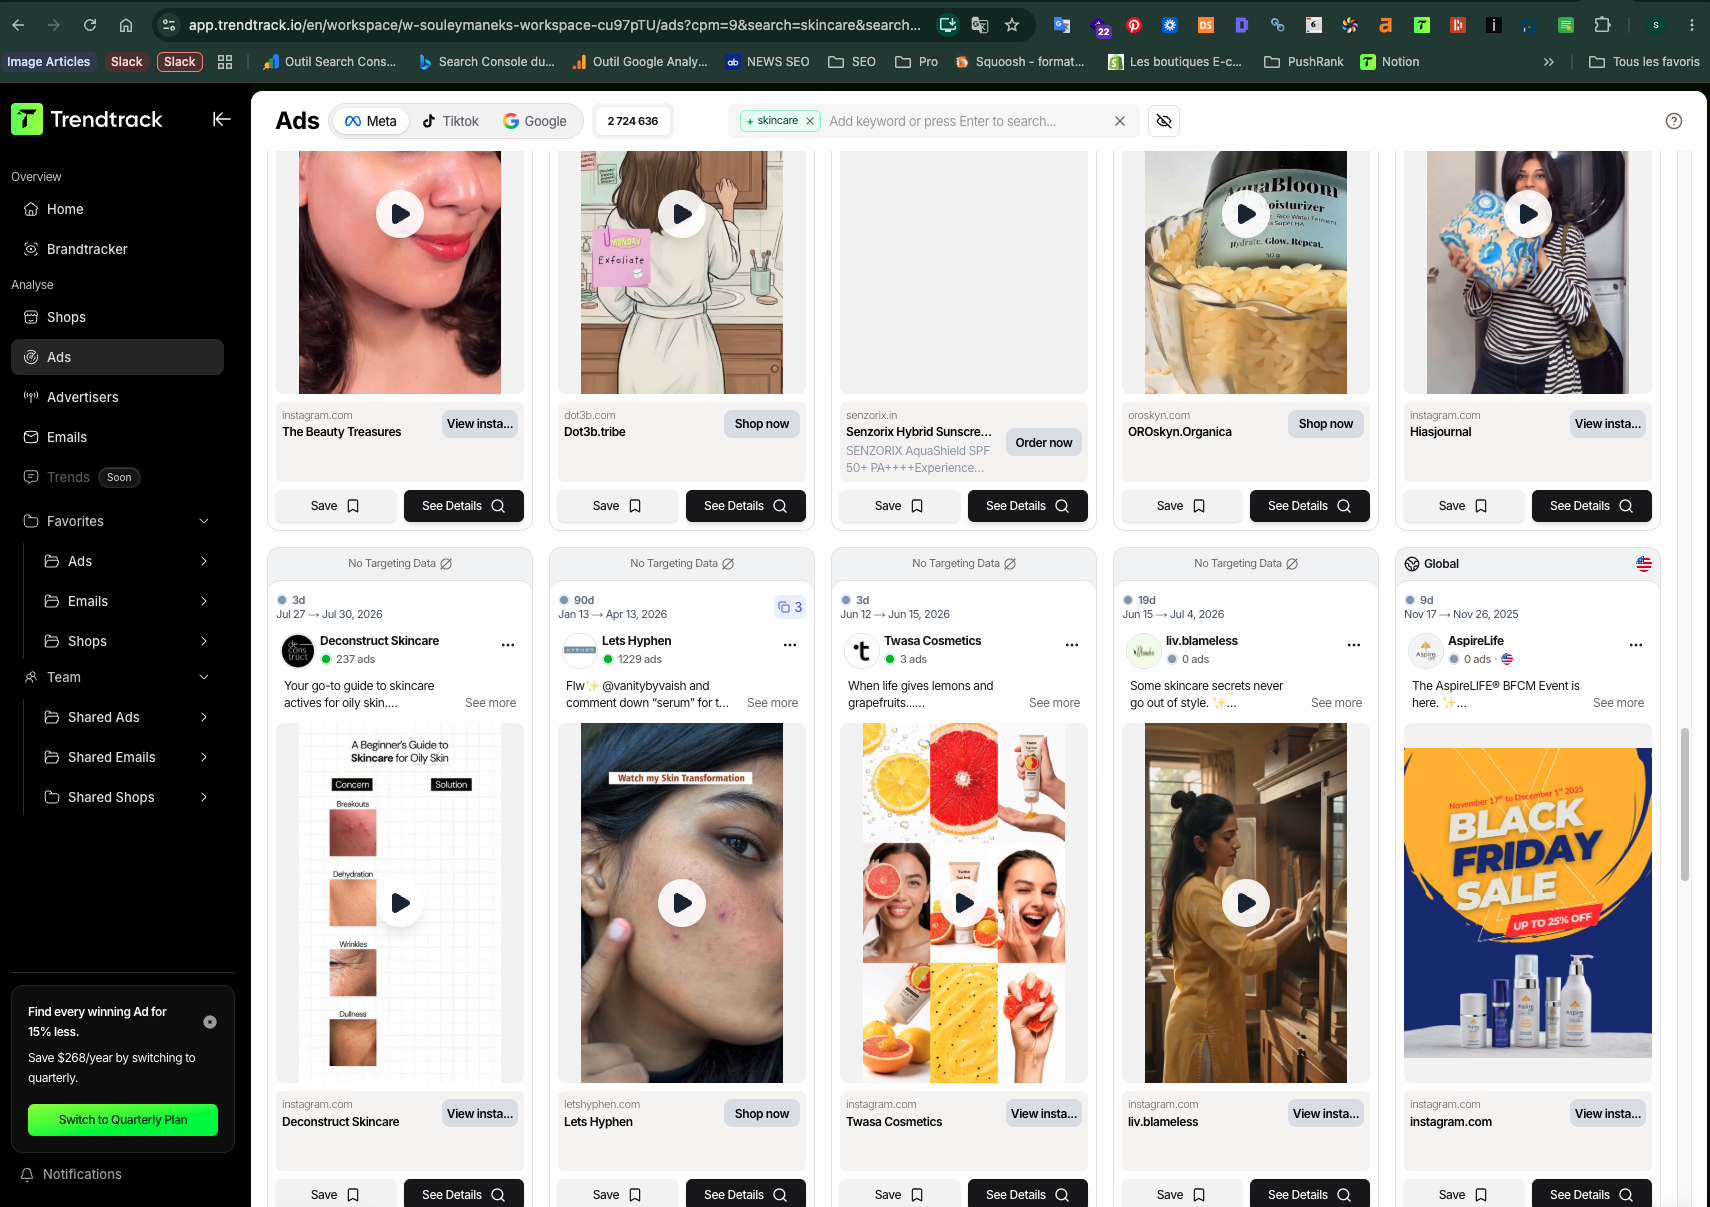This screenshot has width=1710, height=1207.
Task: Expand the Favorites Emails folder
Action: [204, 601]
